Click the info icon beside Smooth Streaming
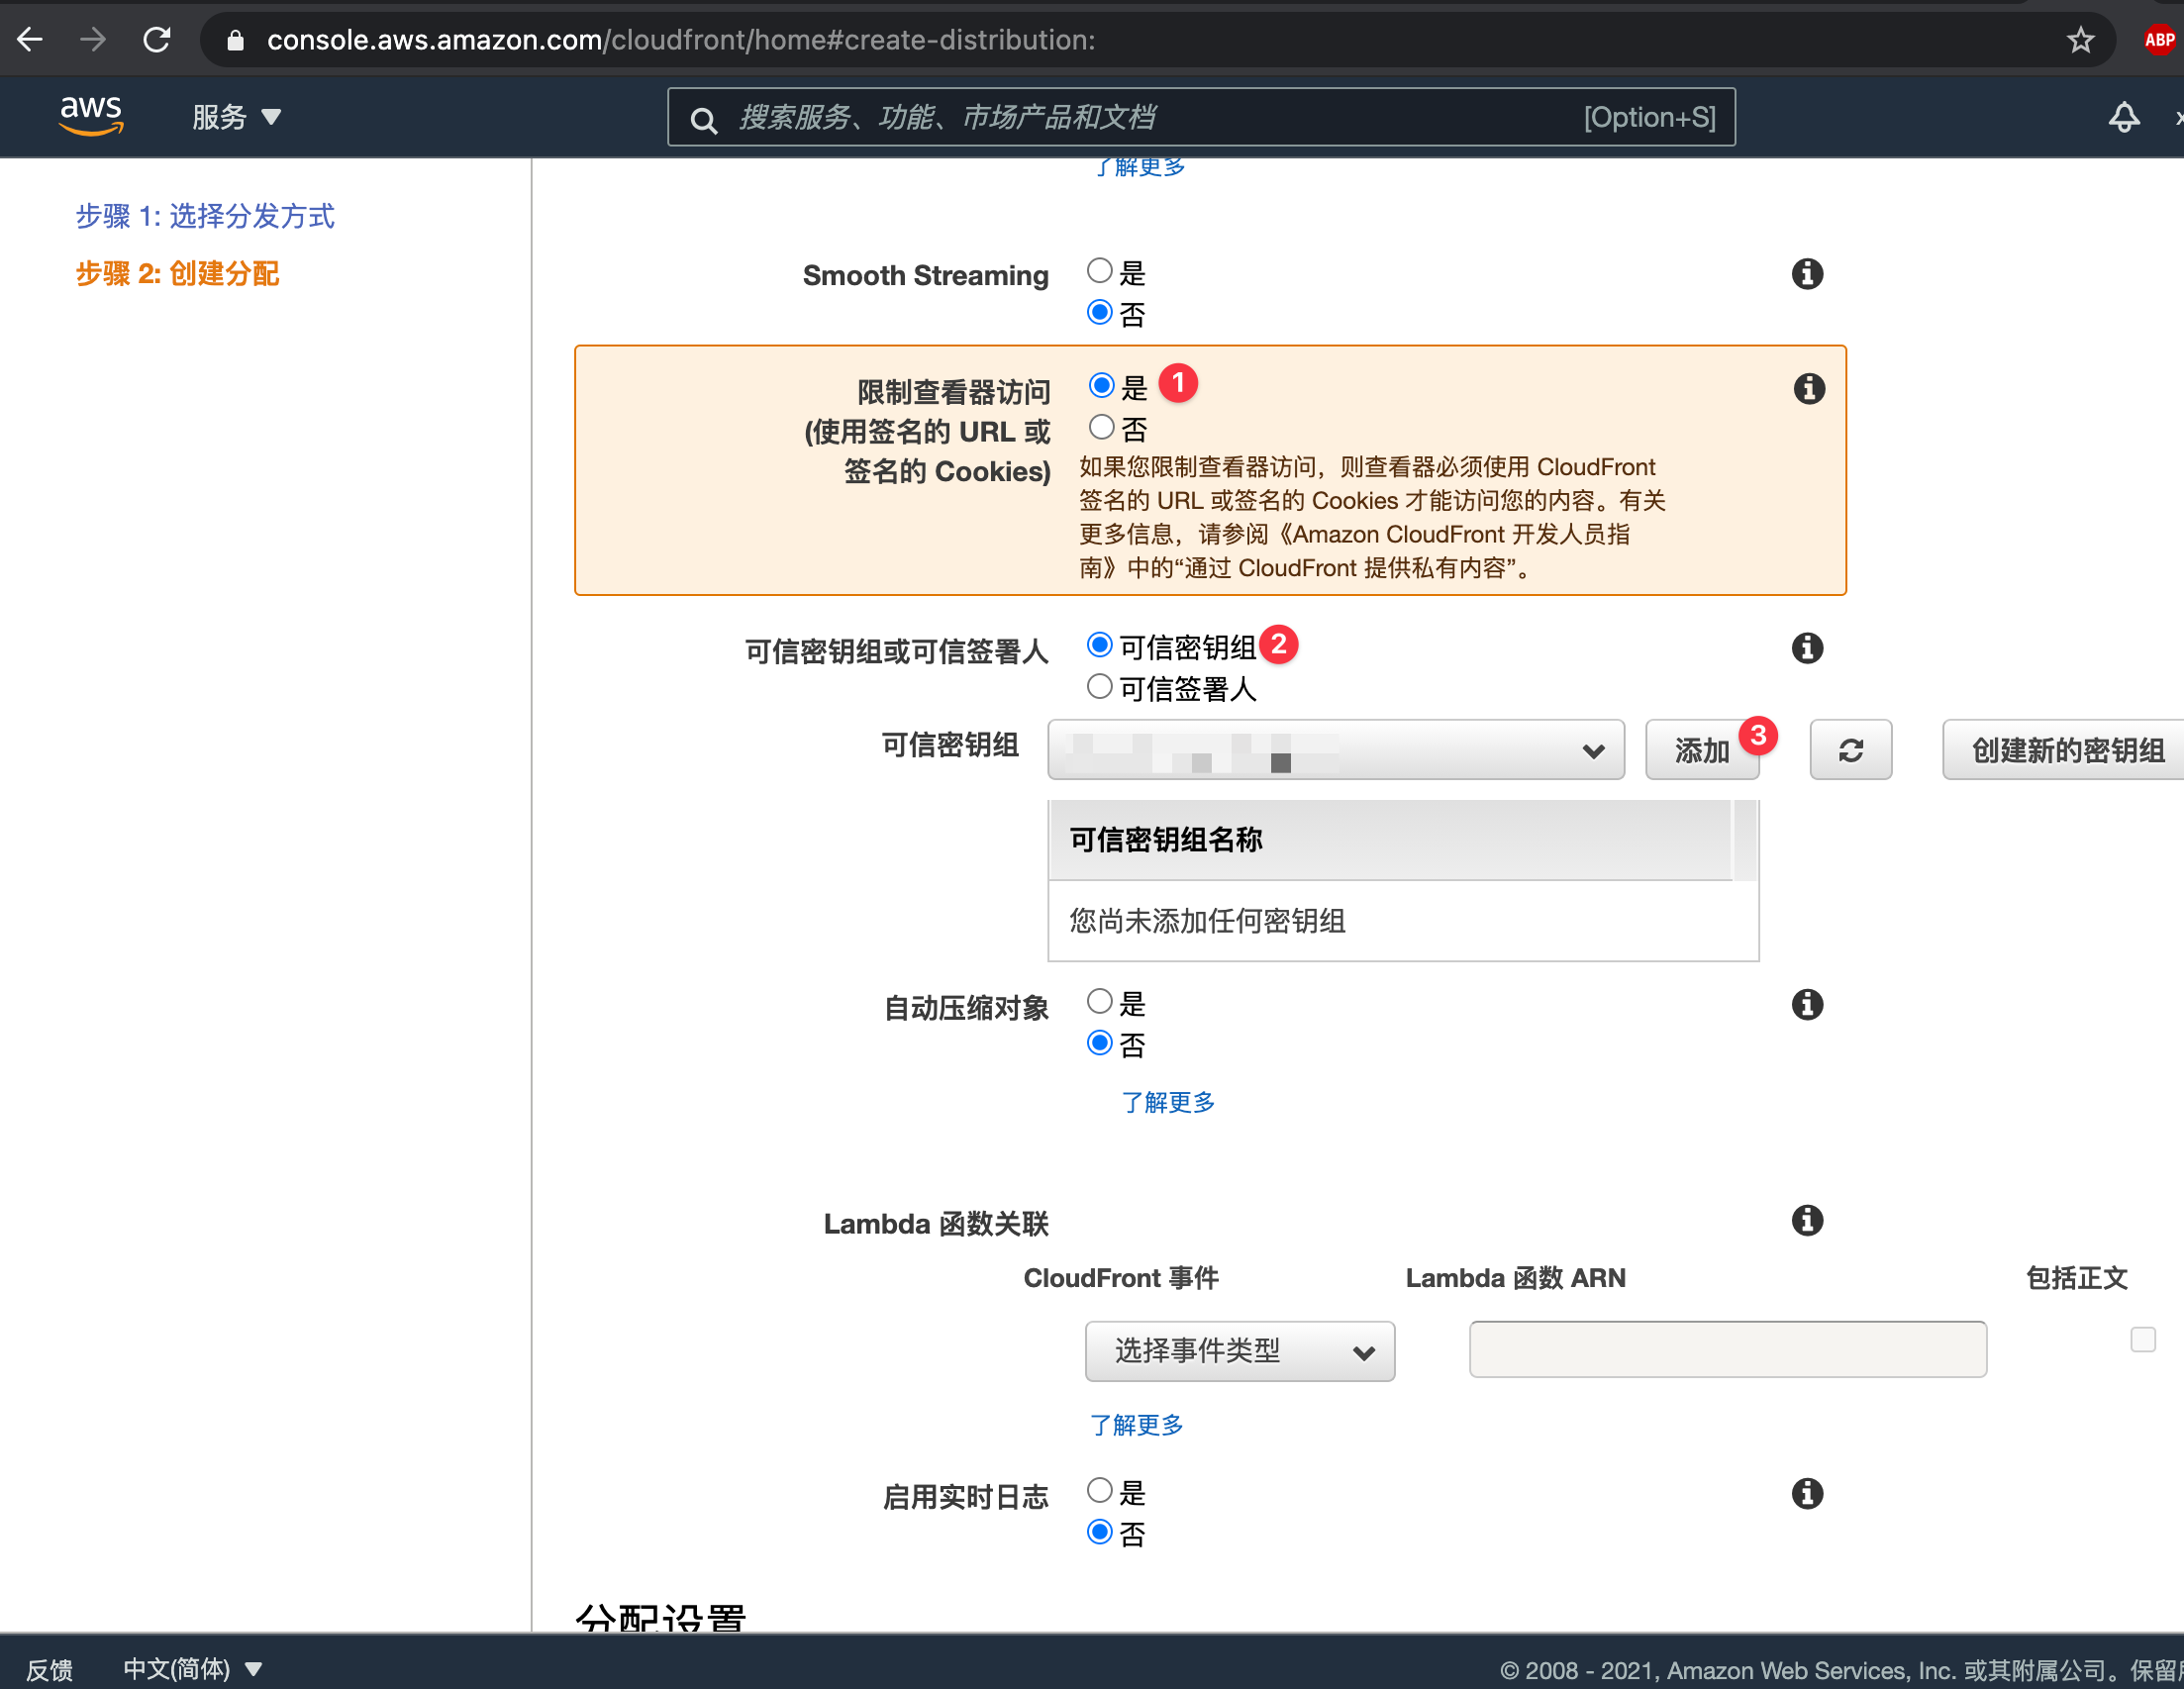 click(1807, 273)
